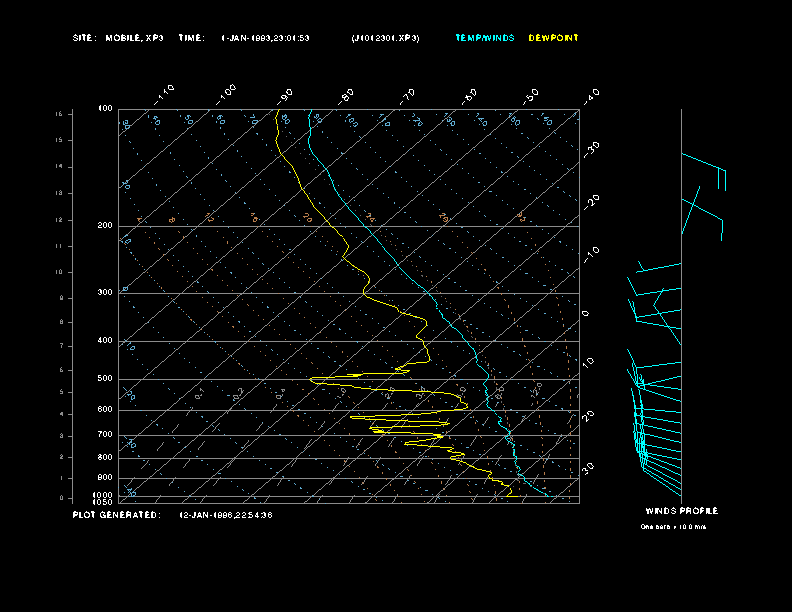The image size is (792, 612).
Task: Click the observation time stamp after TIME:
Action: click(265, 38)
